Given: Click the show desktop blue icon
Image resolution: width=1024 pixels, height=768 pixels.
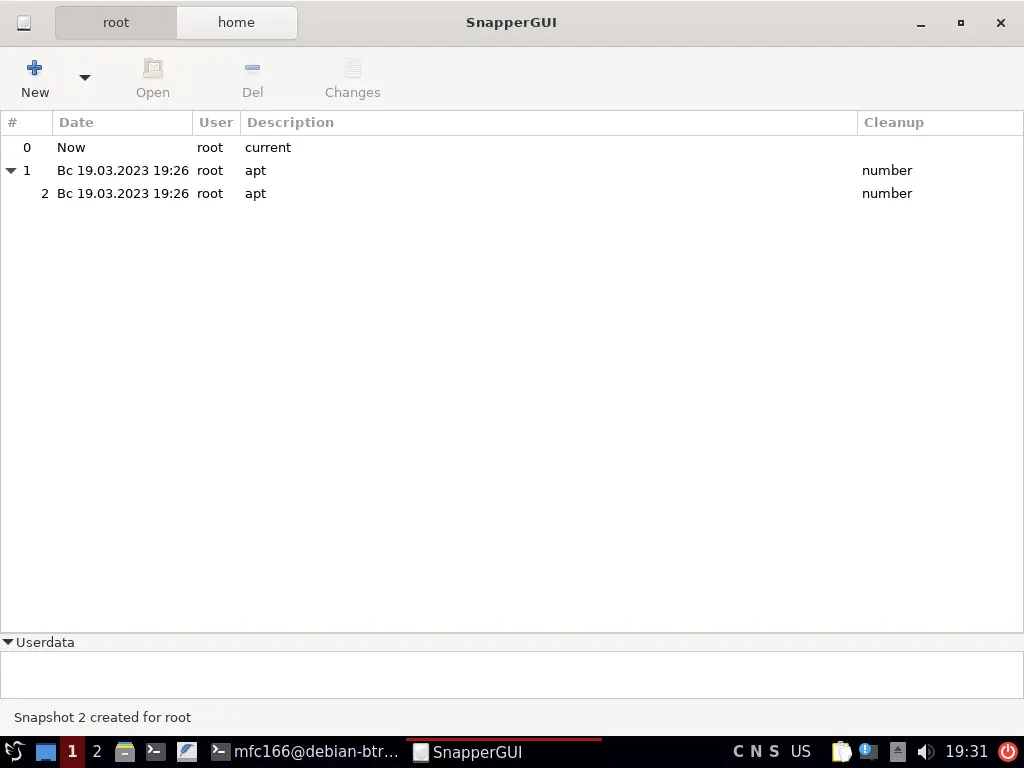Looking at the screenshot, I should 46,752.
